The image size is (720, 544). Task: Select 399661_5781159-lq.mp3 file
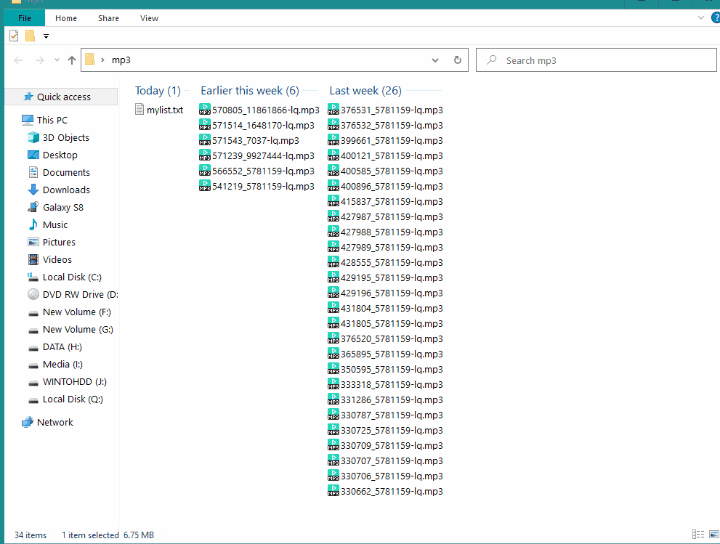(385, 140)
